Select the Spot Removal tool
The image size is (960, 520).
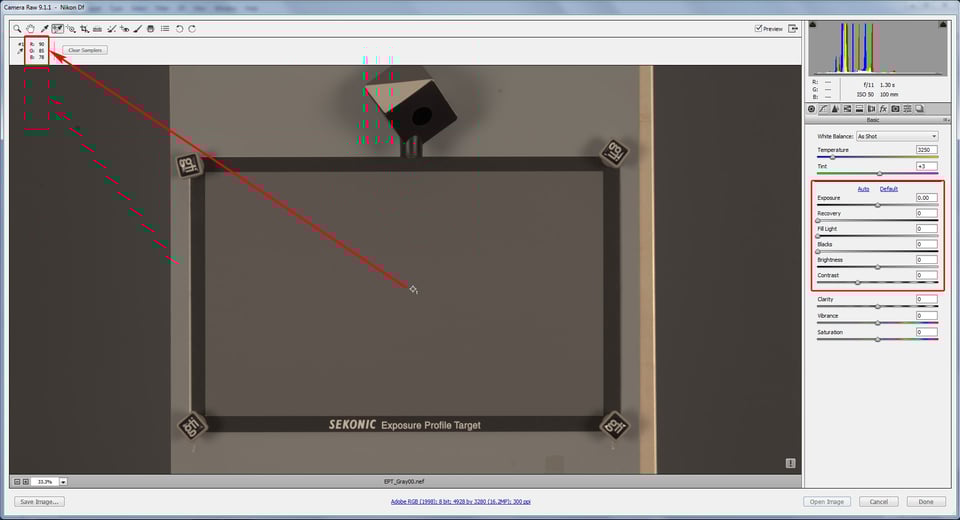pos(111,29)
